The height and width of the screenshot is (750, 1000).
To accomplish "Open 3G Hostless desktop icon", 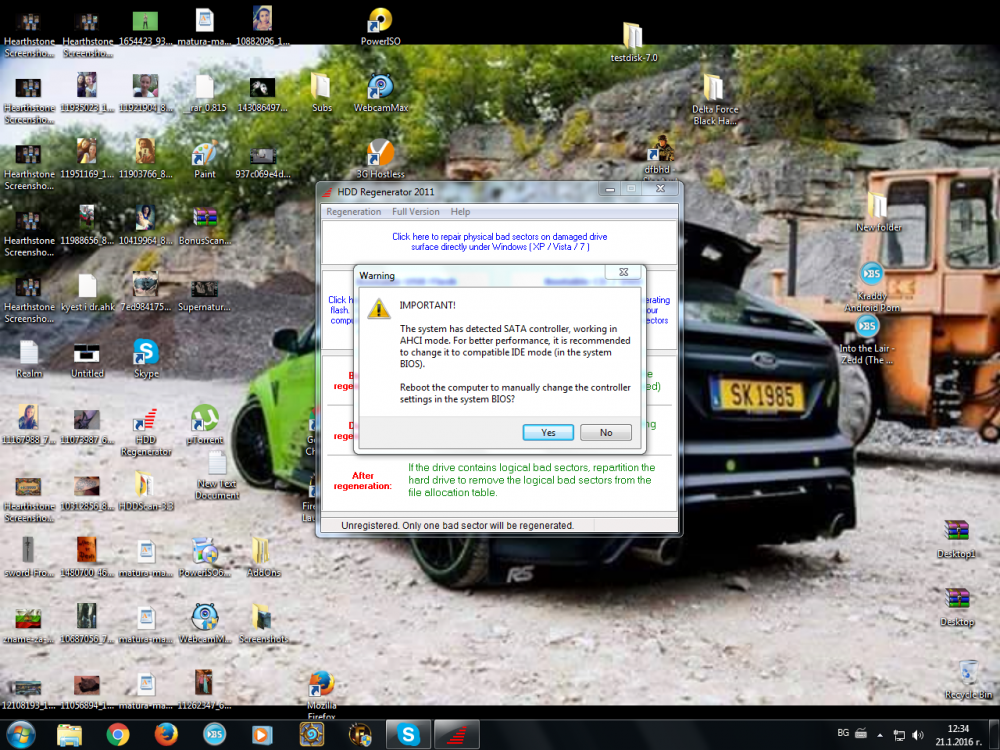I will tap(381, 159).
